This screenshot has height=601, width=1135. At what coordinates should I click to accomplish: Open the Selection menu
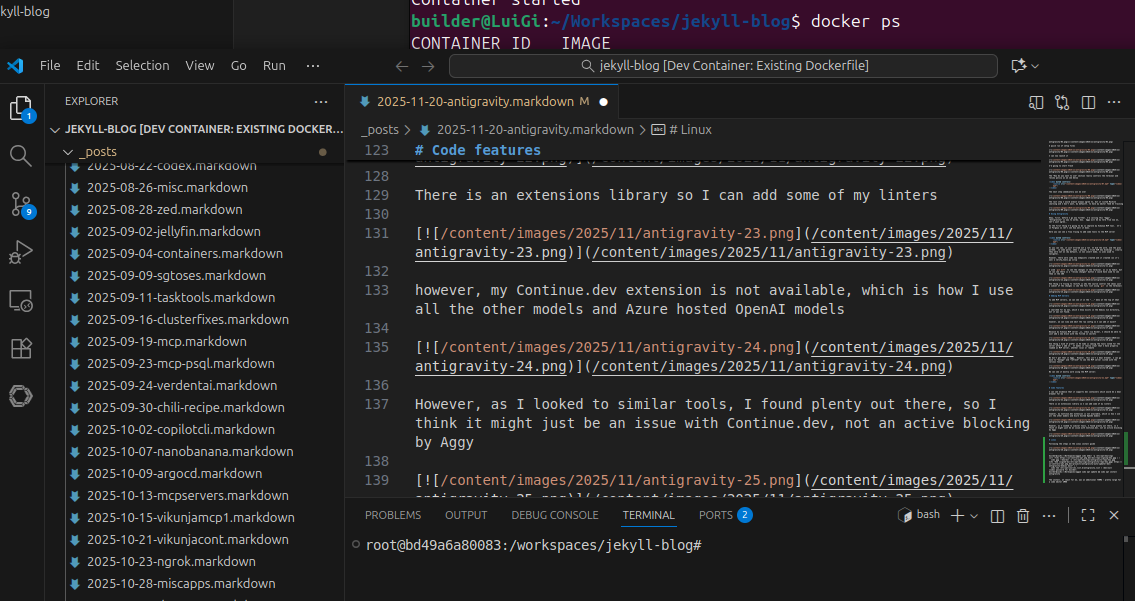click(142, 66)
